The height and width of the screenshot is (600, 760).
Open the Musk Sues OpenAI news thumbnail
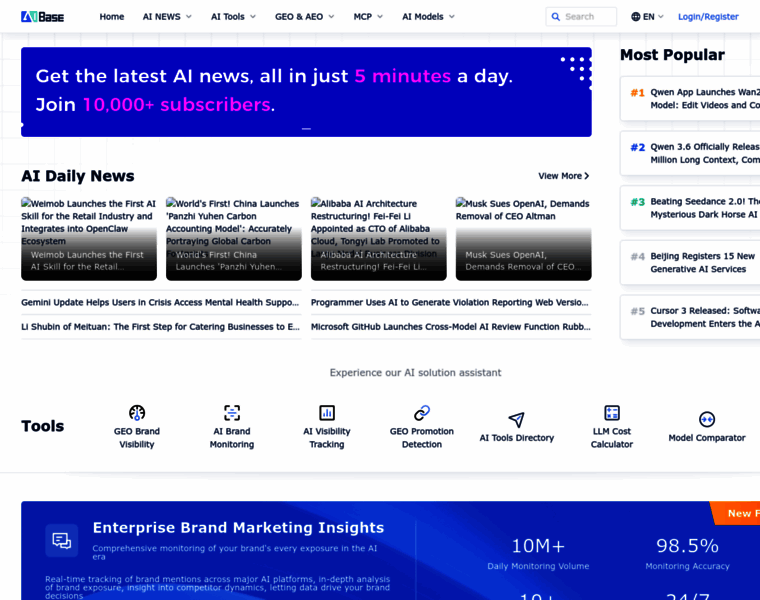(523, 240)
